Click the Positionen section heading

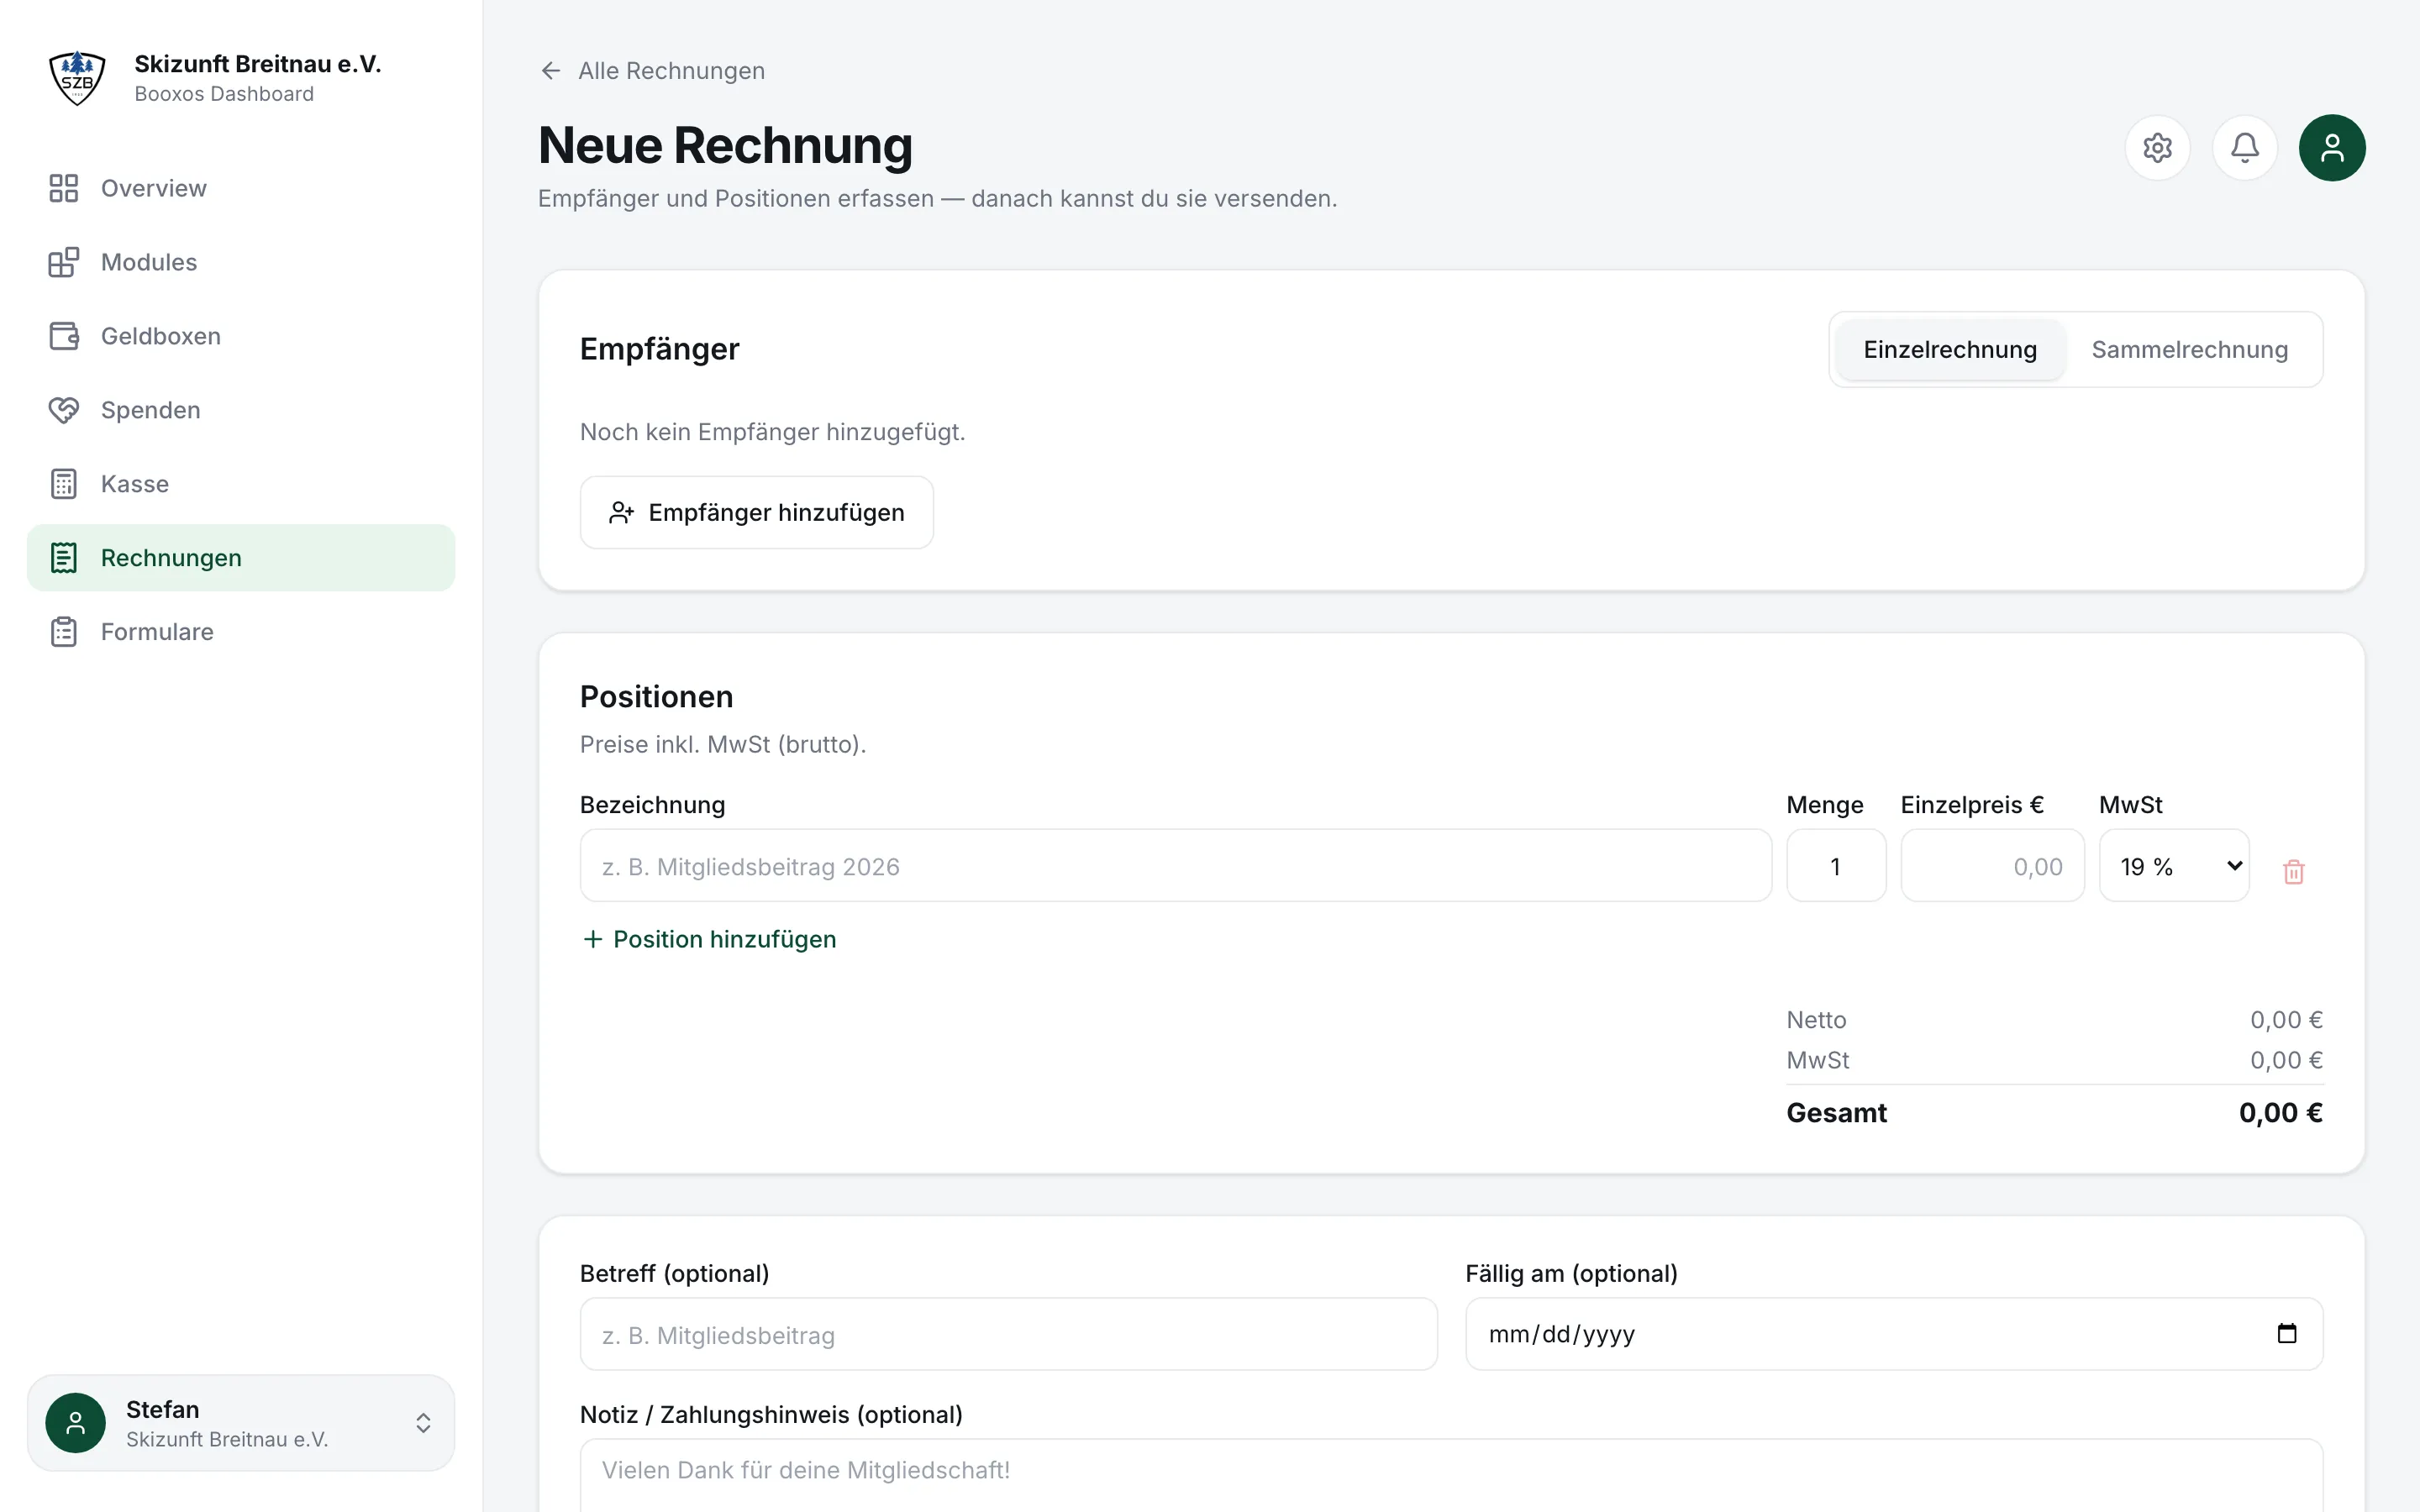click(x=656, y=697)
